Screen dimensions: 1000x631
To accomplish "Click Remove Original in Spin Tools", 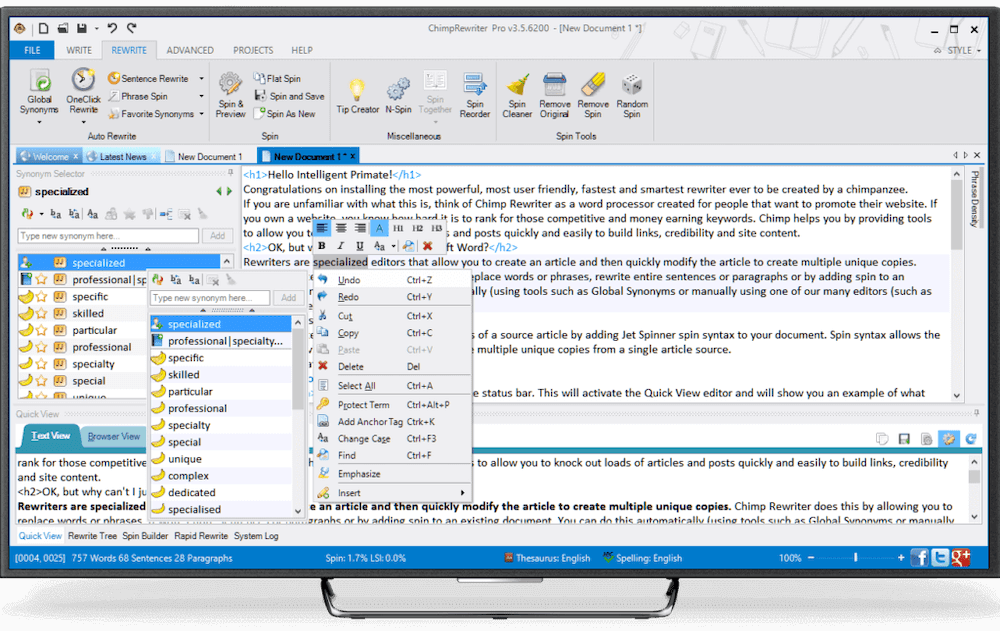I will (554, 95).
